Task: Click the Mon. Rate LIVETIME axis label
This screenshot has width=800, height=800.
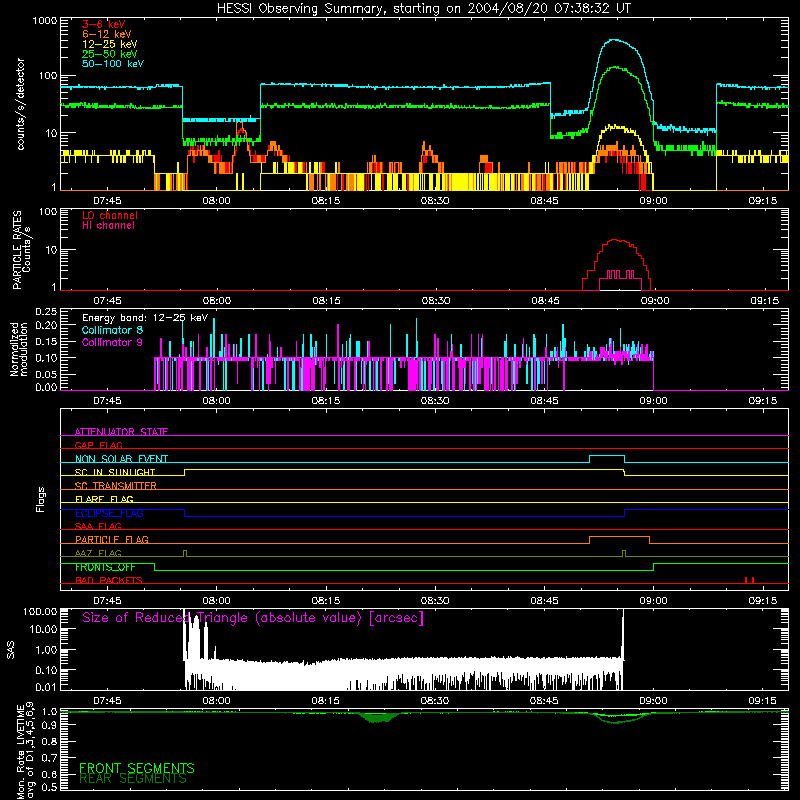Action: coord(25,751)
